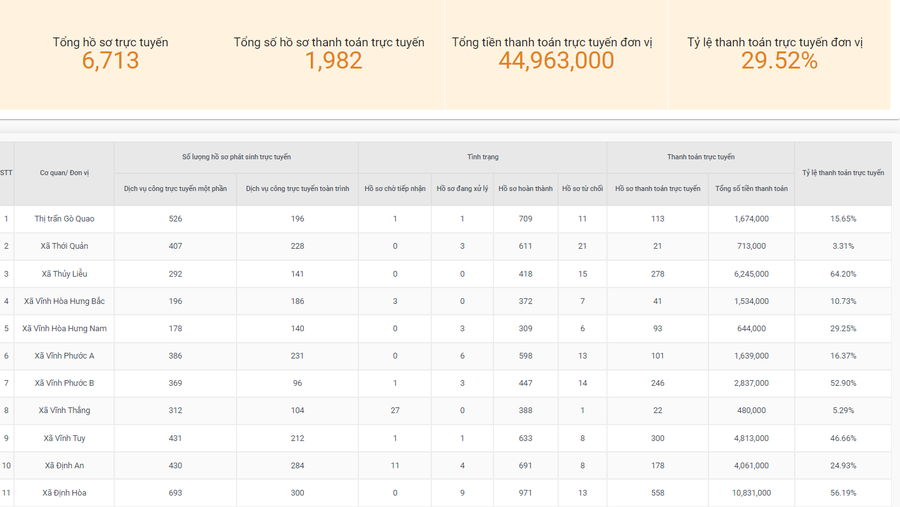Choose the Xã Vĩnh Phước A entry

[64, 356]
